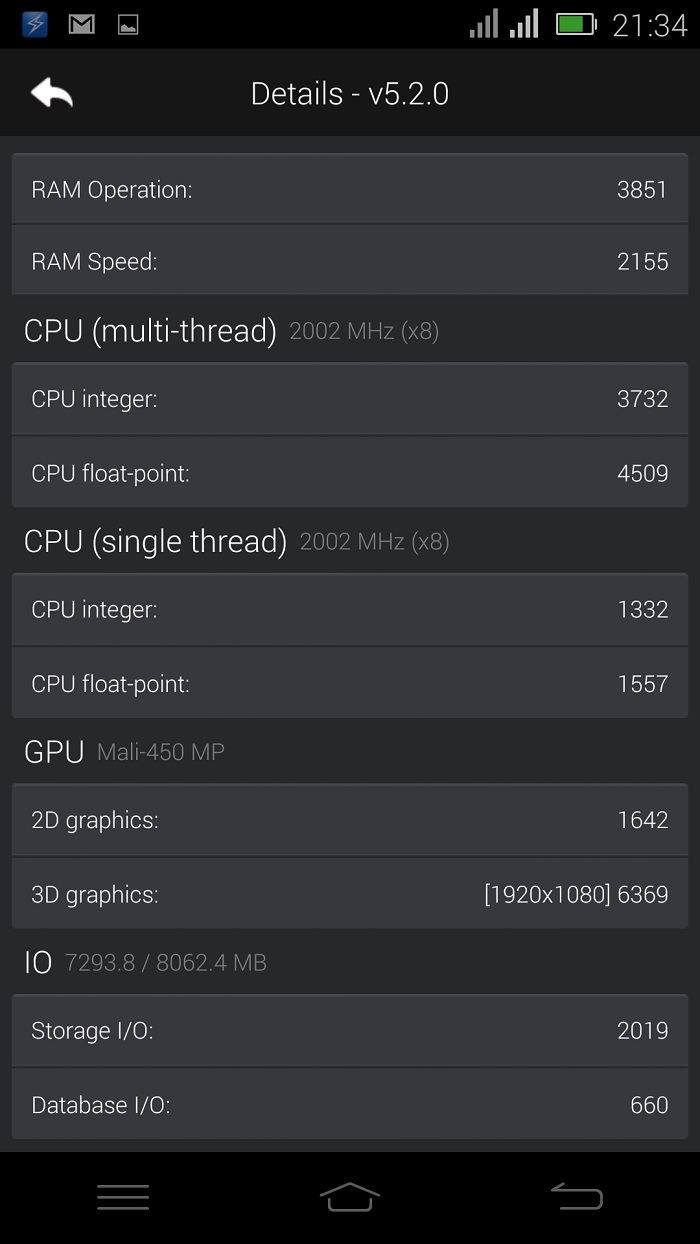Tap the Storage I/O score row
This screenshot has width=700, height=1244.
[x=350, y=1030]
